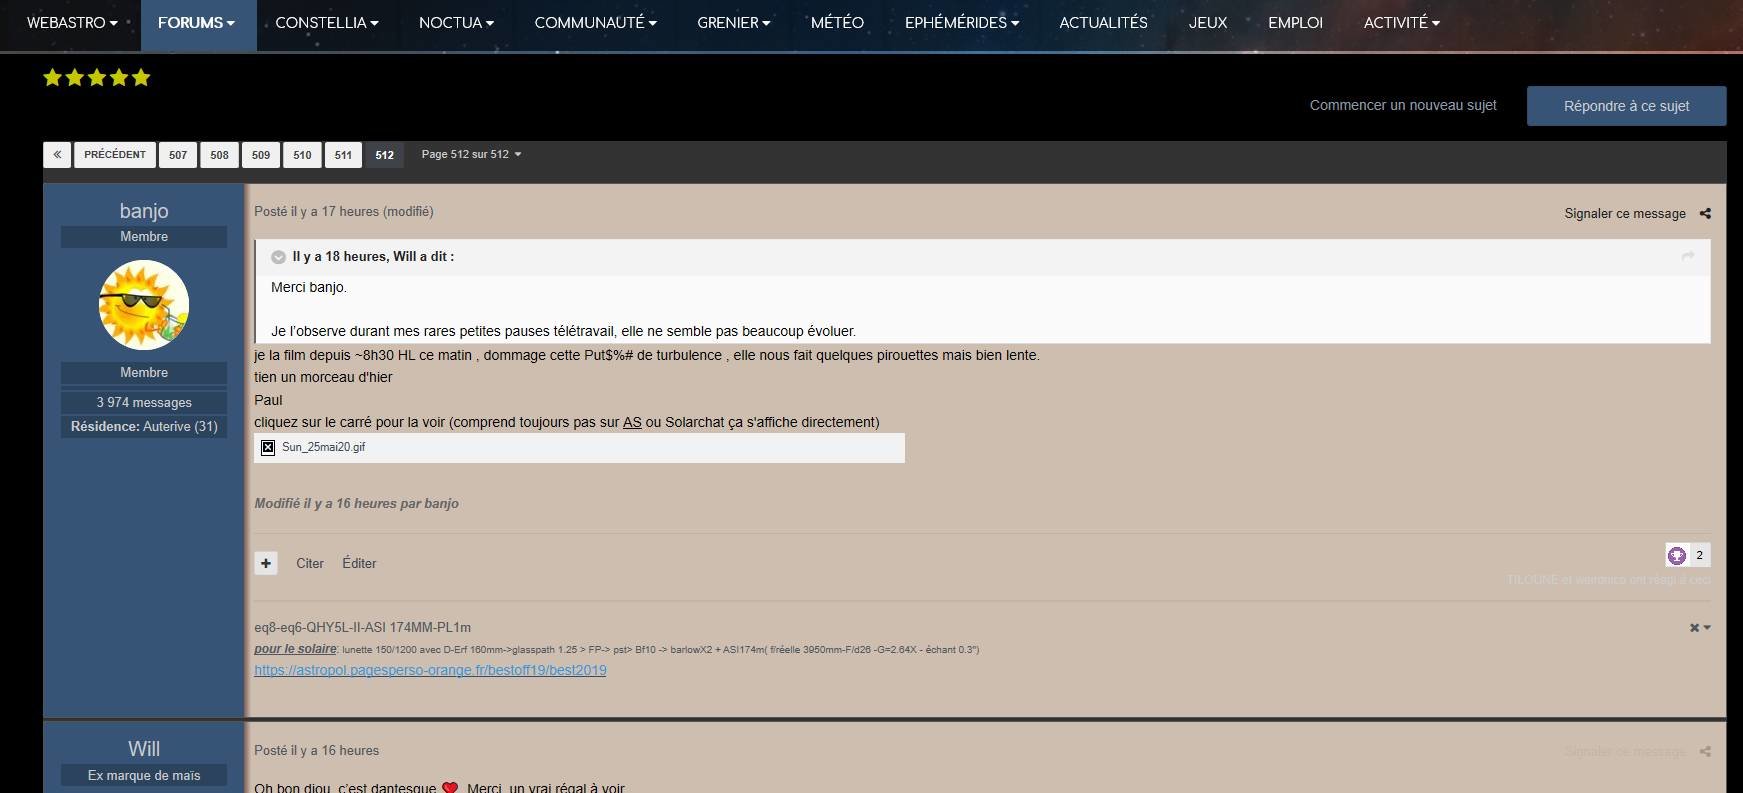
Task: Share banjo's post via share icon
Action: tap(1705, 213)
